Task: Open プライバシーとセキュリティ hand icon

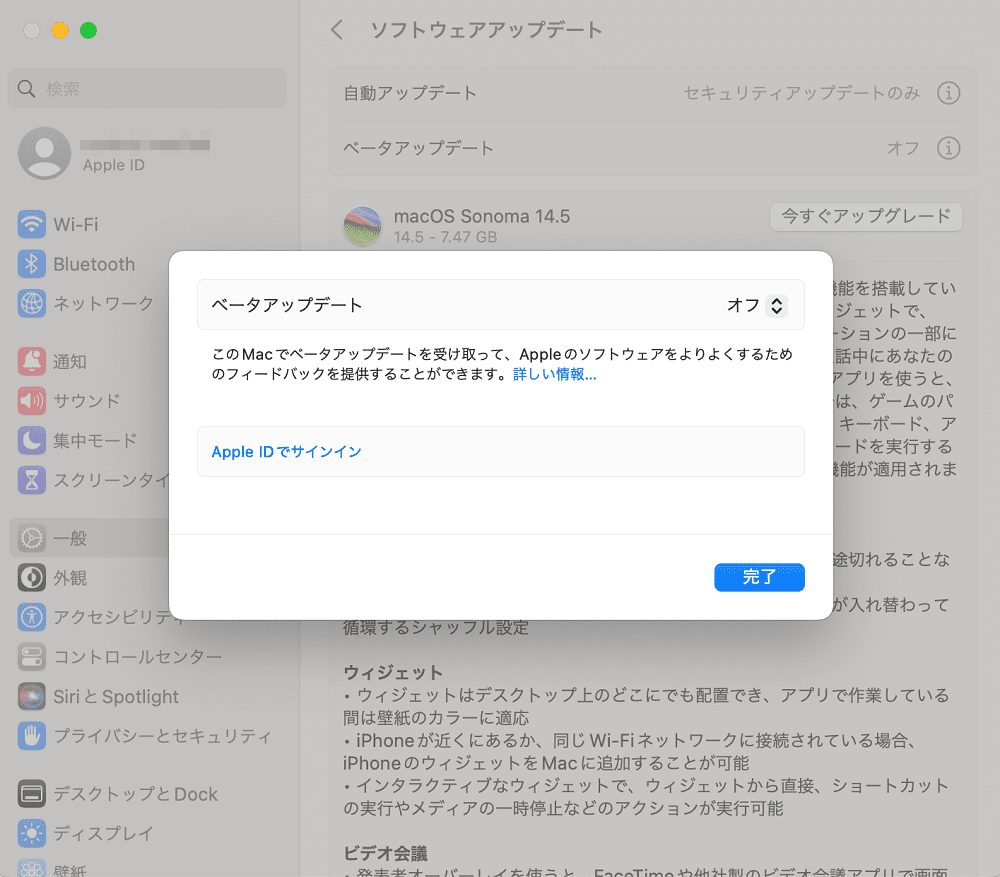Action: [x=31, y=736]
